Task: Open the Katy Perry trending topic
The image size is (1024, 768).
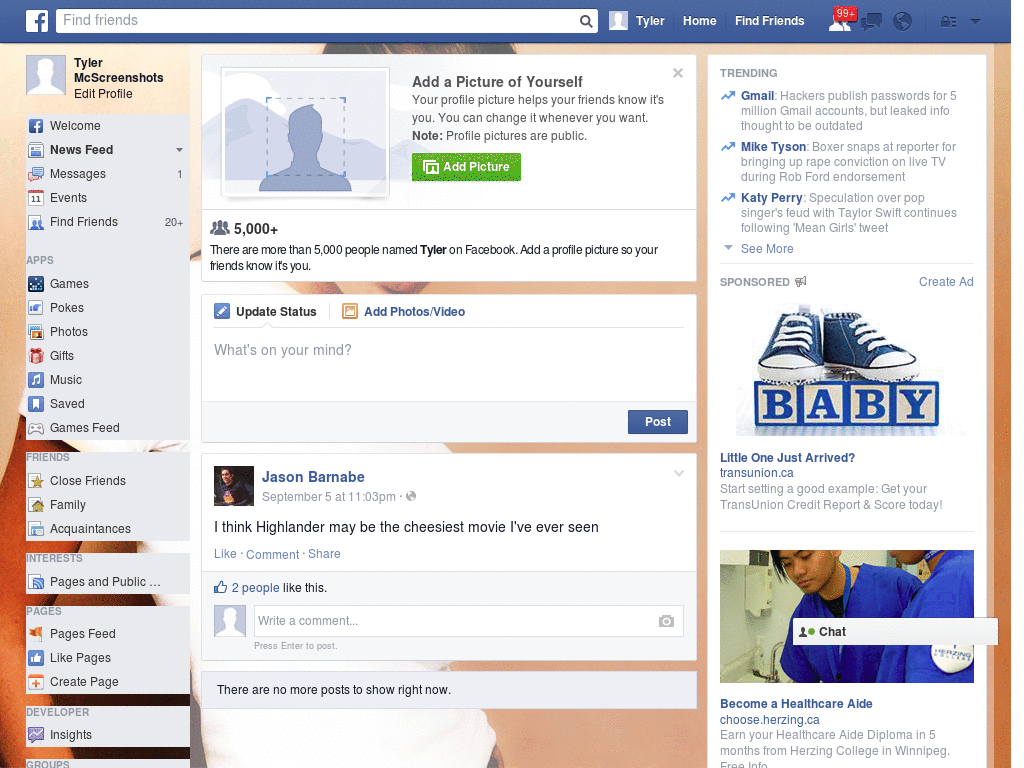Action: 771,198
